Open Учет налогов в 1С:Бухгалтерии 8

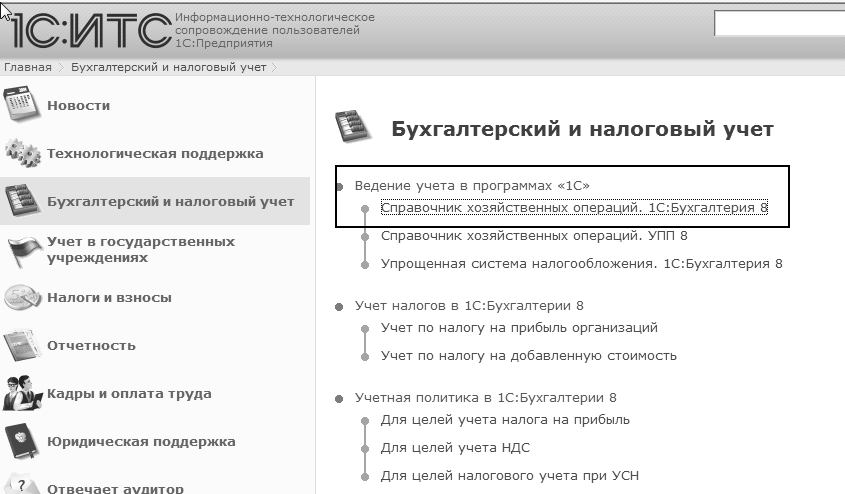[469, 306]
